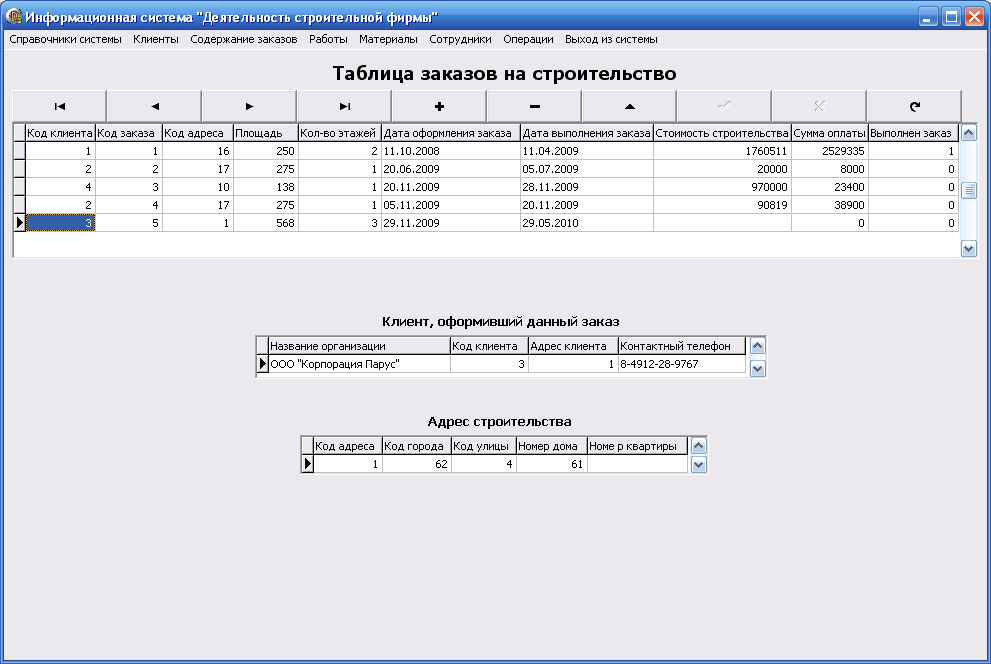Select city code cell 62
This screenshot has height=664, width=991.
(416, 464)
